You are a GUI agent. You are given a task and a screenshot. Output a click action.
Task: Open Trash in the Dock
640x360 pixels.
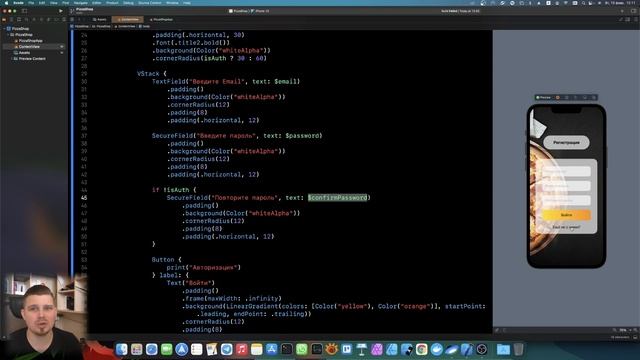pos(518,349)
